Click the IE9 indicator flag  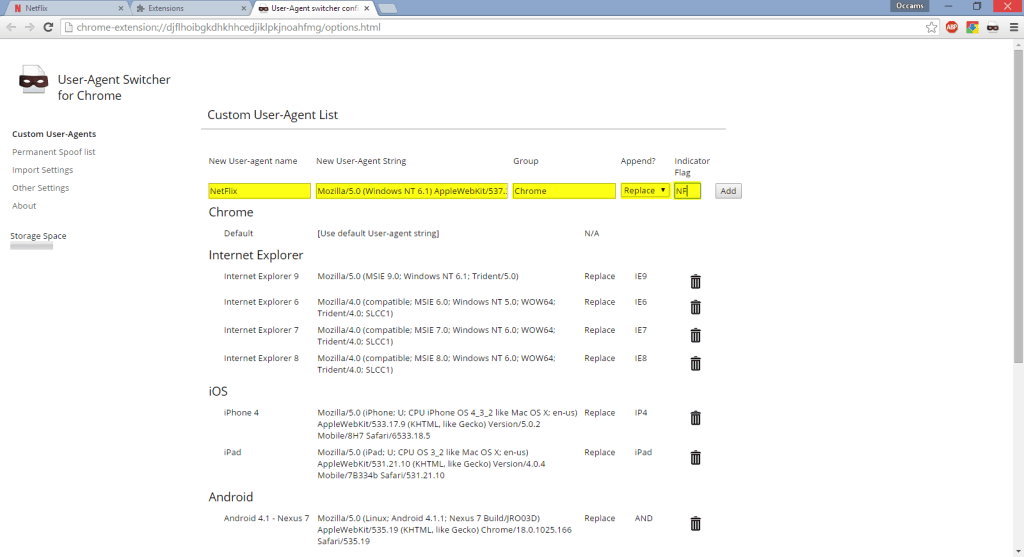[641, 276]
